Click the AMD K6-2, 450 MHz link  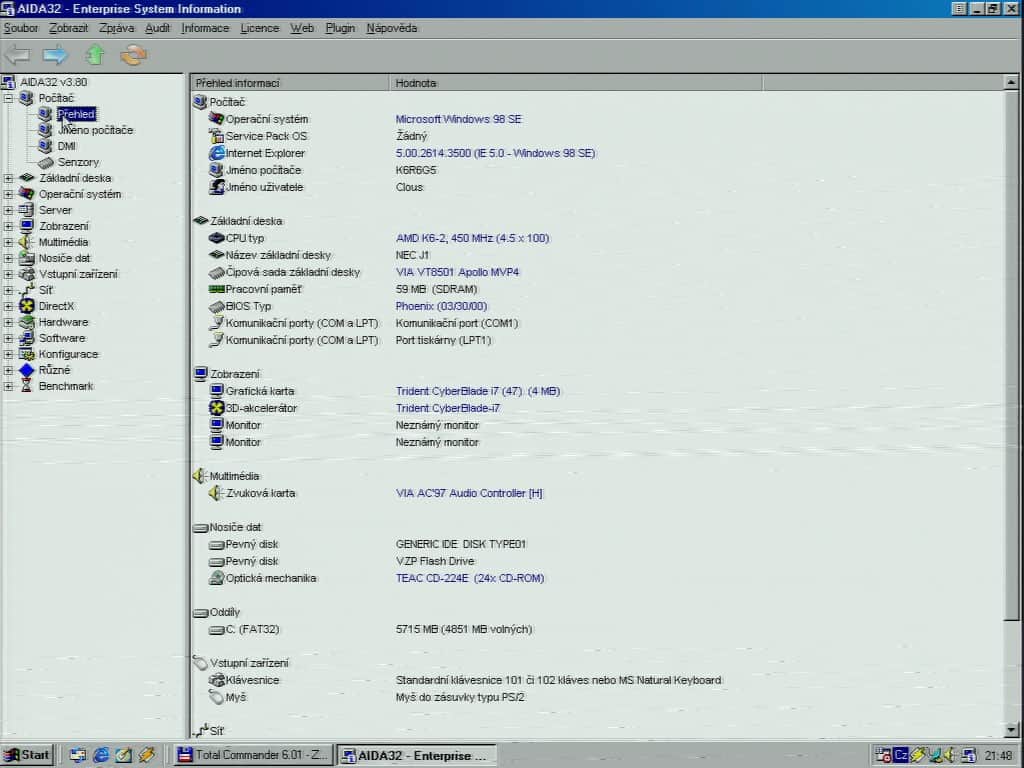[x=472, y=238]
